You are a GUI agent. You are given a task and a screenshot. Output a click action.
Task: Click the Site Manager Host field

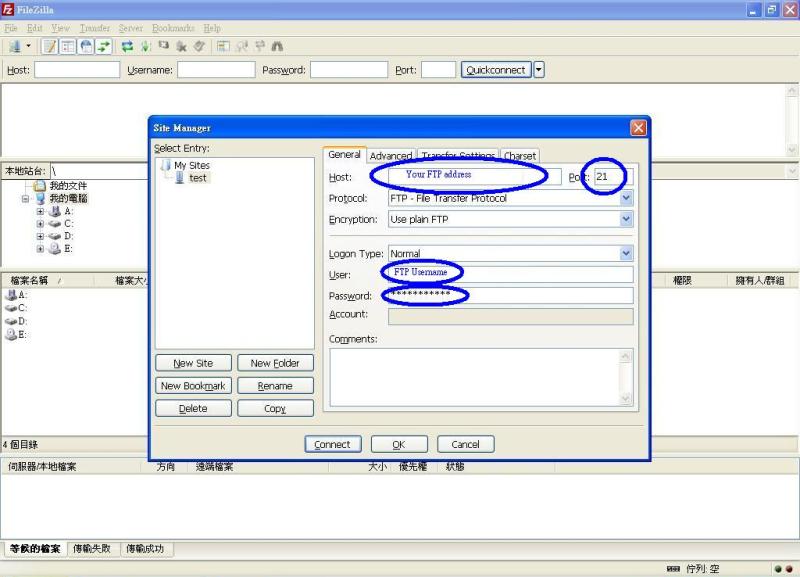pyautogui.click(x=474, y=177)
